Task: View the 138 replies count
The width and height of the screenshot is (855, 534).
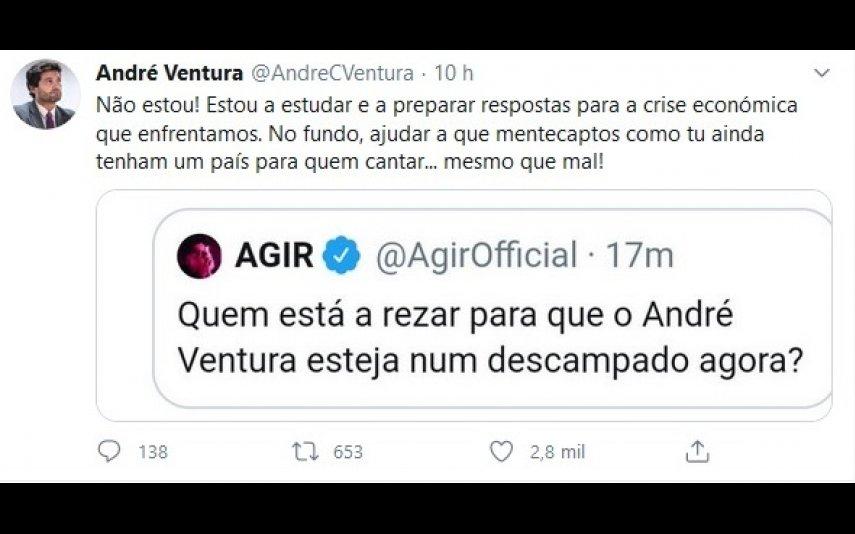Action: coord(153,452)
